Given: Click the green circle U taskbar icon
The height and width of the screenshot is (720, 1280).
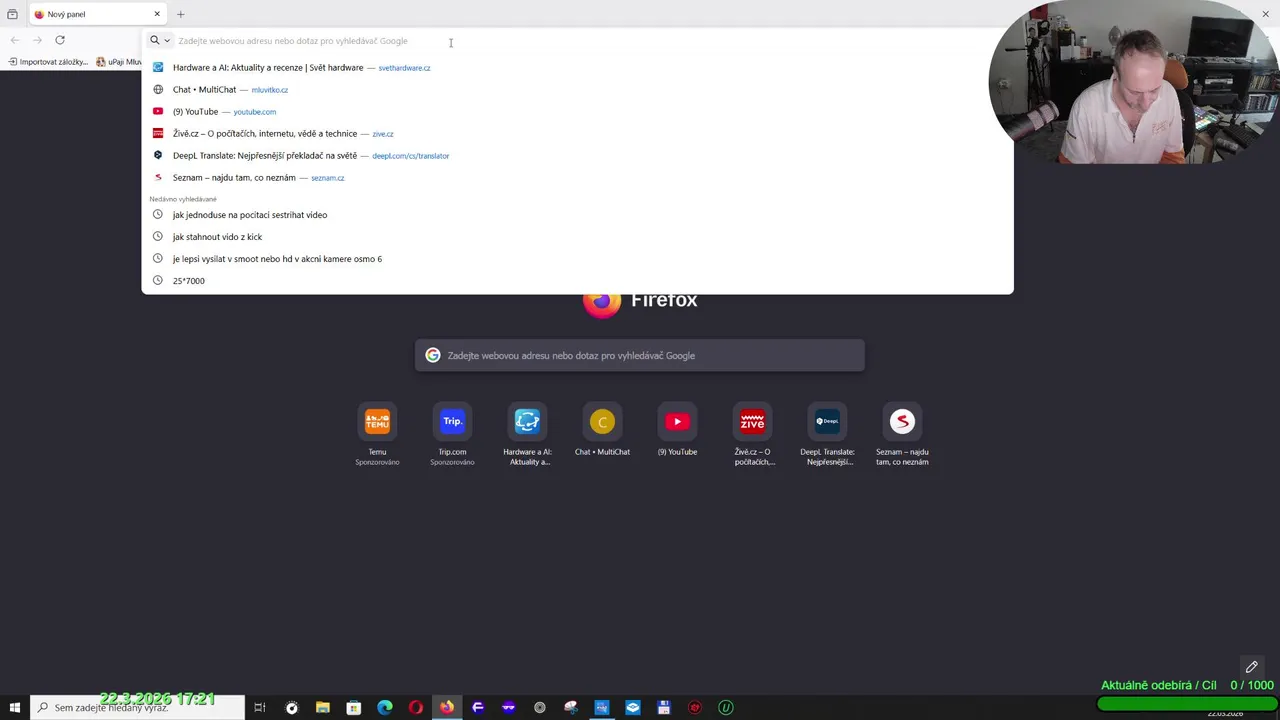Looking at the screenshot, I should coord(726,708).
